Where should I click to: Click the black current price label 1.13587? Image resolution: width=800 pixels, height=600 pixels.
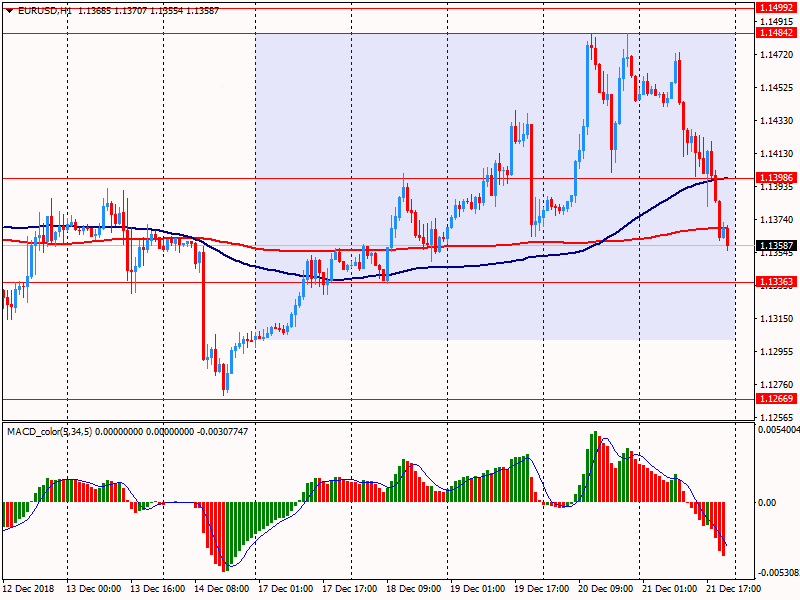[x=776, y=246]
